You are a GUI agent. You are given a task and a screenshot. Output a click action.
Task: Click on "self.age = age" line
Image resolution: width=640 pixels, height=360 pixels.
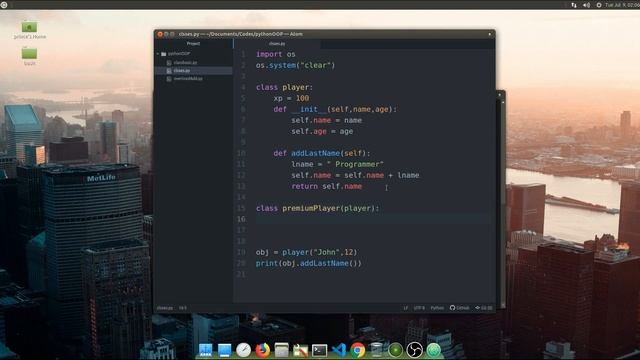(322, 131)
